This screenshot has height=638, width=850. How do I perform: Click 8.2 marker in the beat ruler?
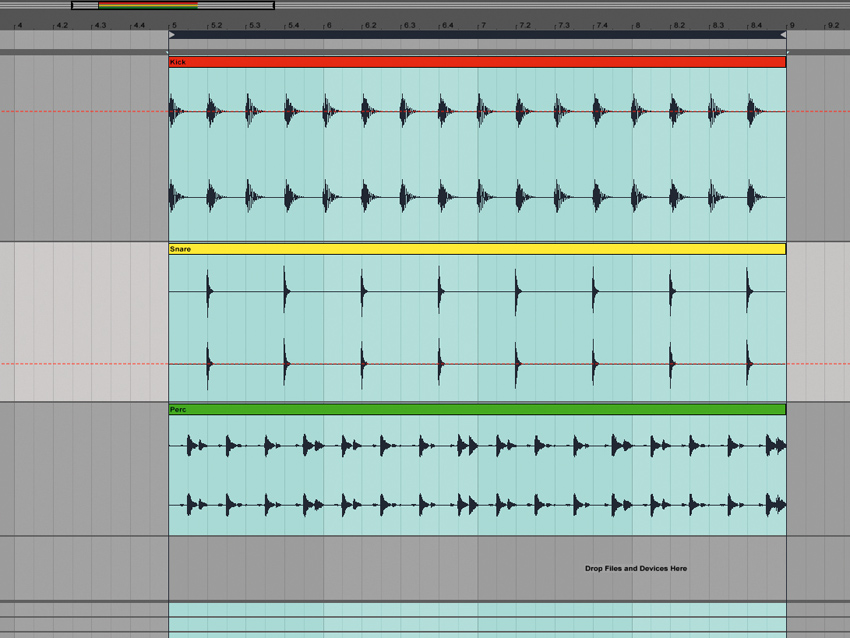[x=679, y=25]
